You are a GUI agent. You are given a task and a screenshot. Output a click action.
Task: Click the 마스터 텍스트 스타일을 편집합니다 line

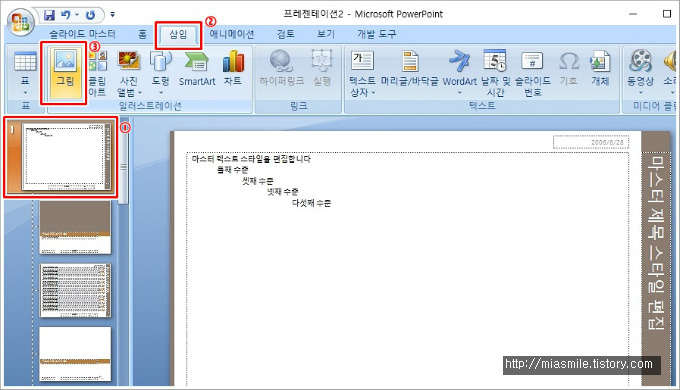tap(251, 159)
